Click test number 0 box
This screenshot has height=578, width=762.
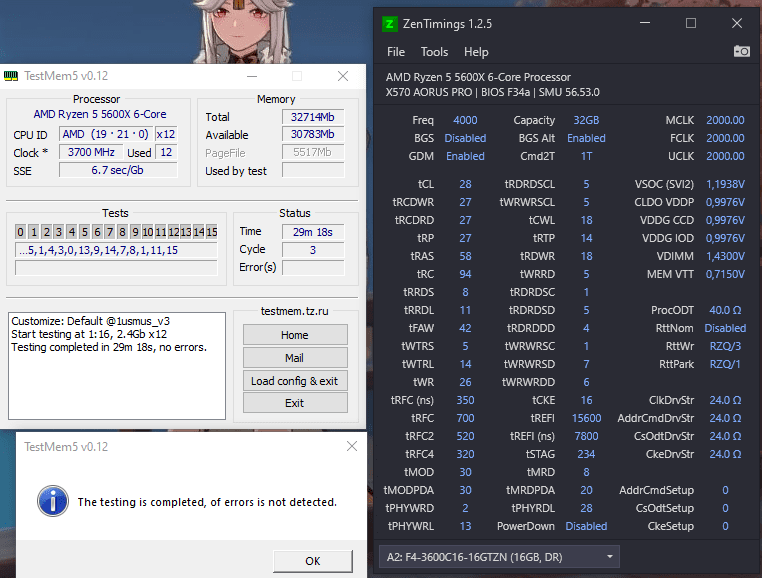pyautogui.click(x=20, y=232)
